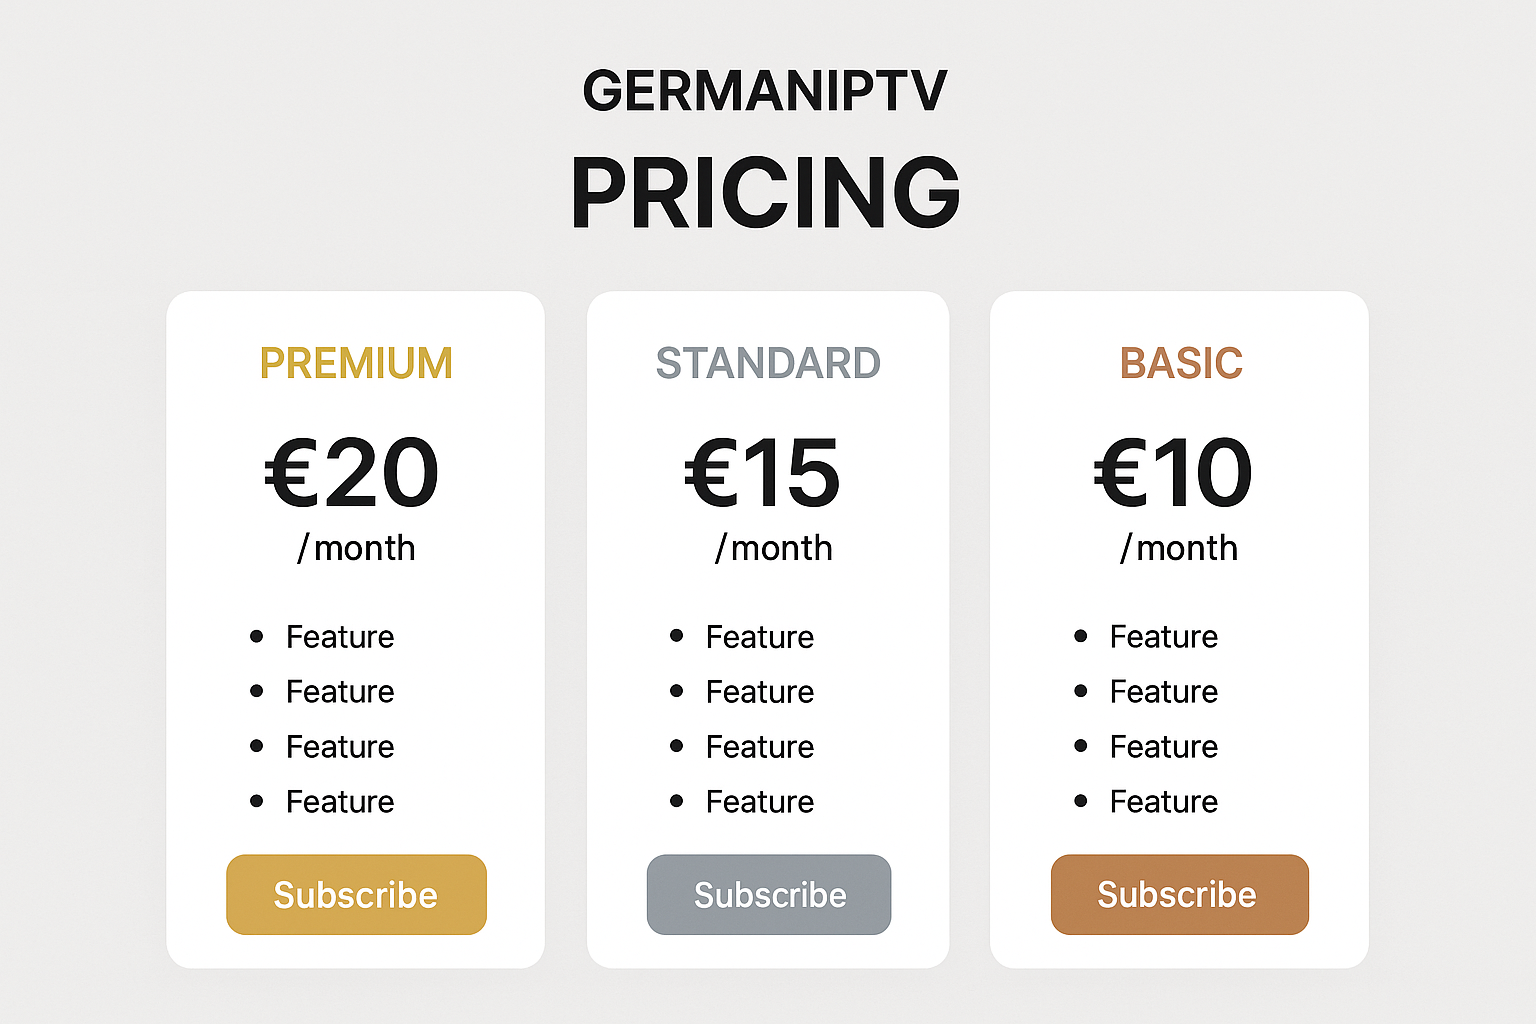The image size is (1536, 1024).
Task: Click second Feature item in Basic card
Action: pos(1164,691)
